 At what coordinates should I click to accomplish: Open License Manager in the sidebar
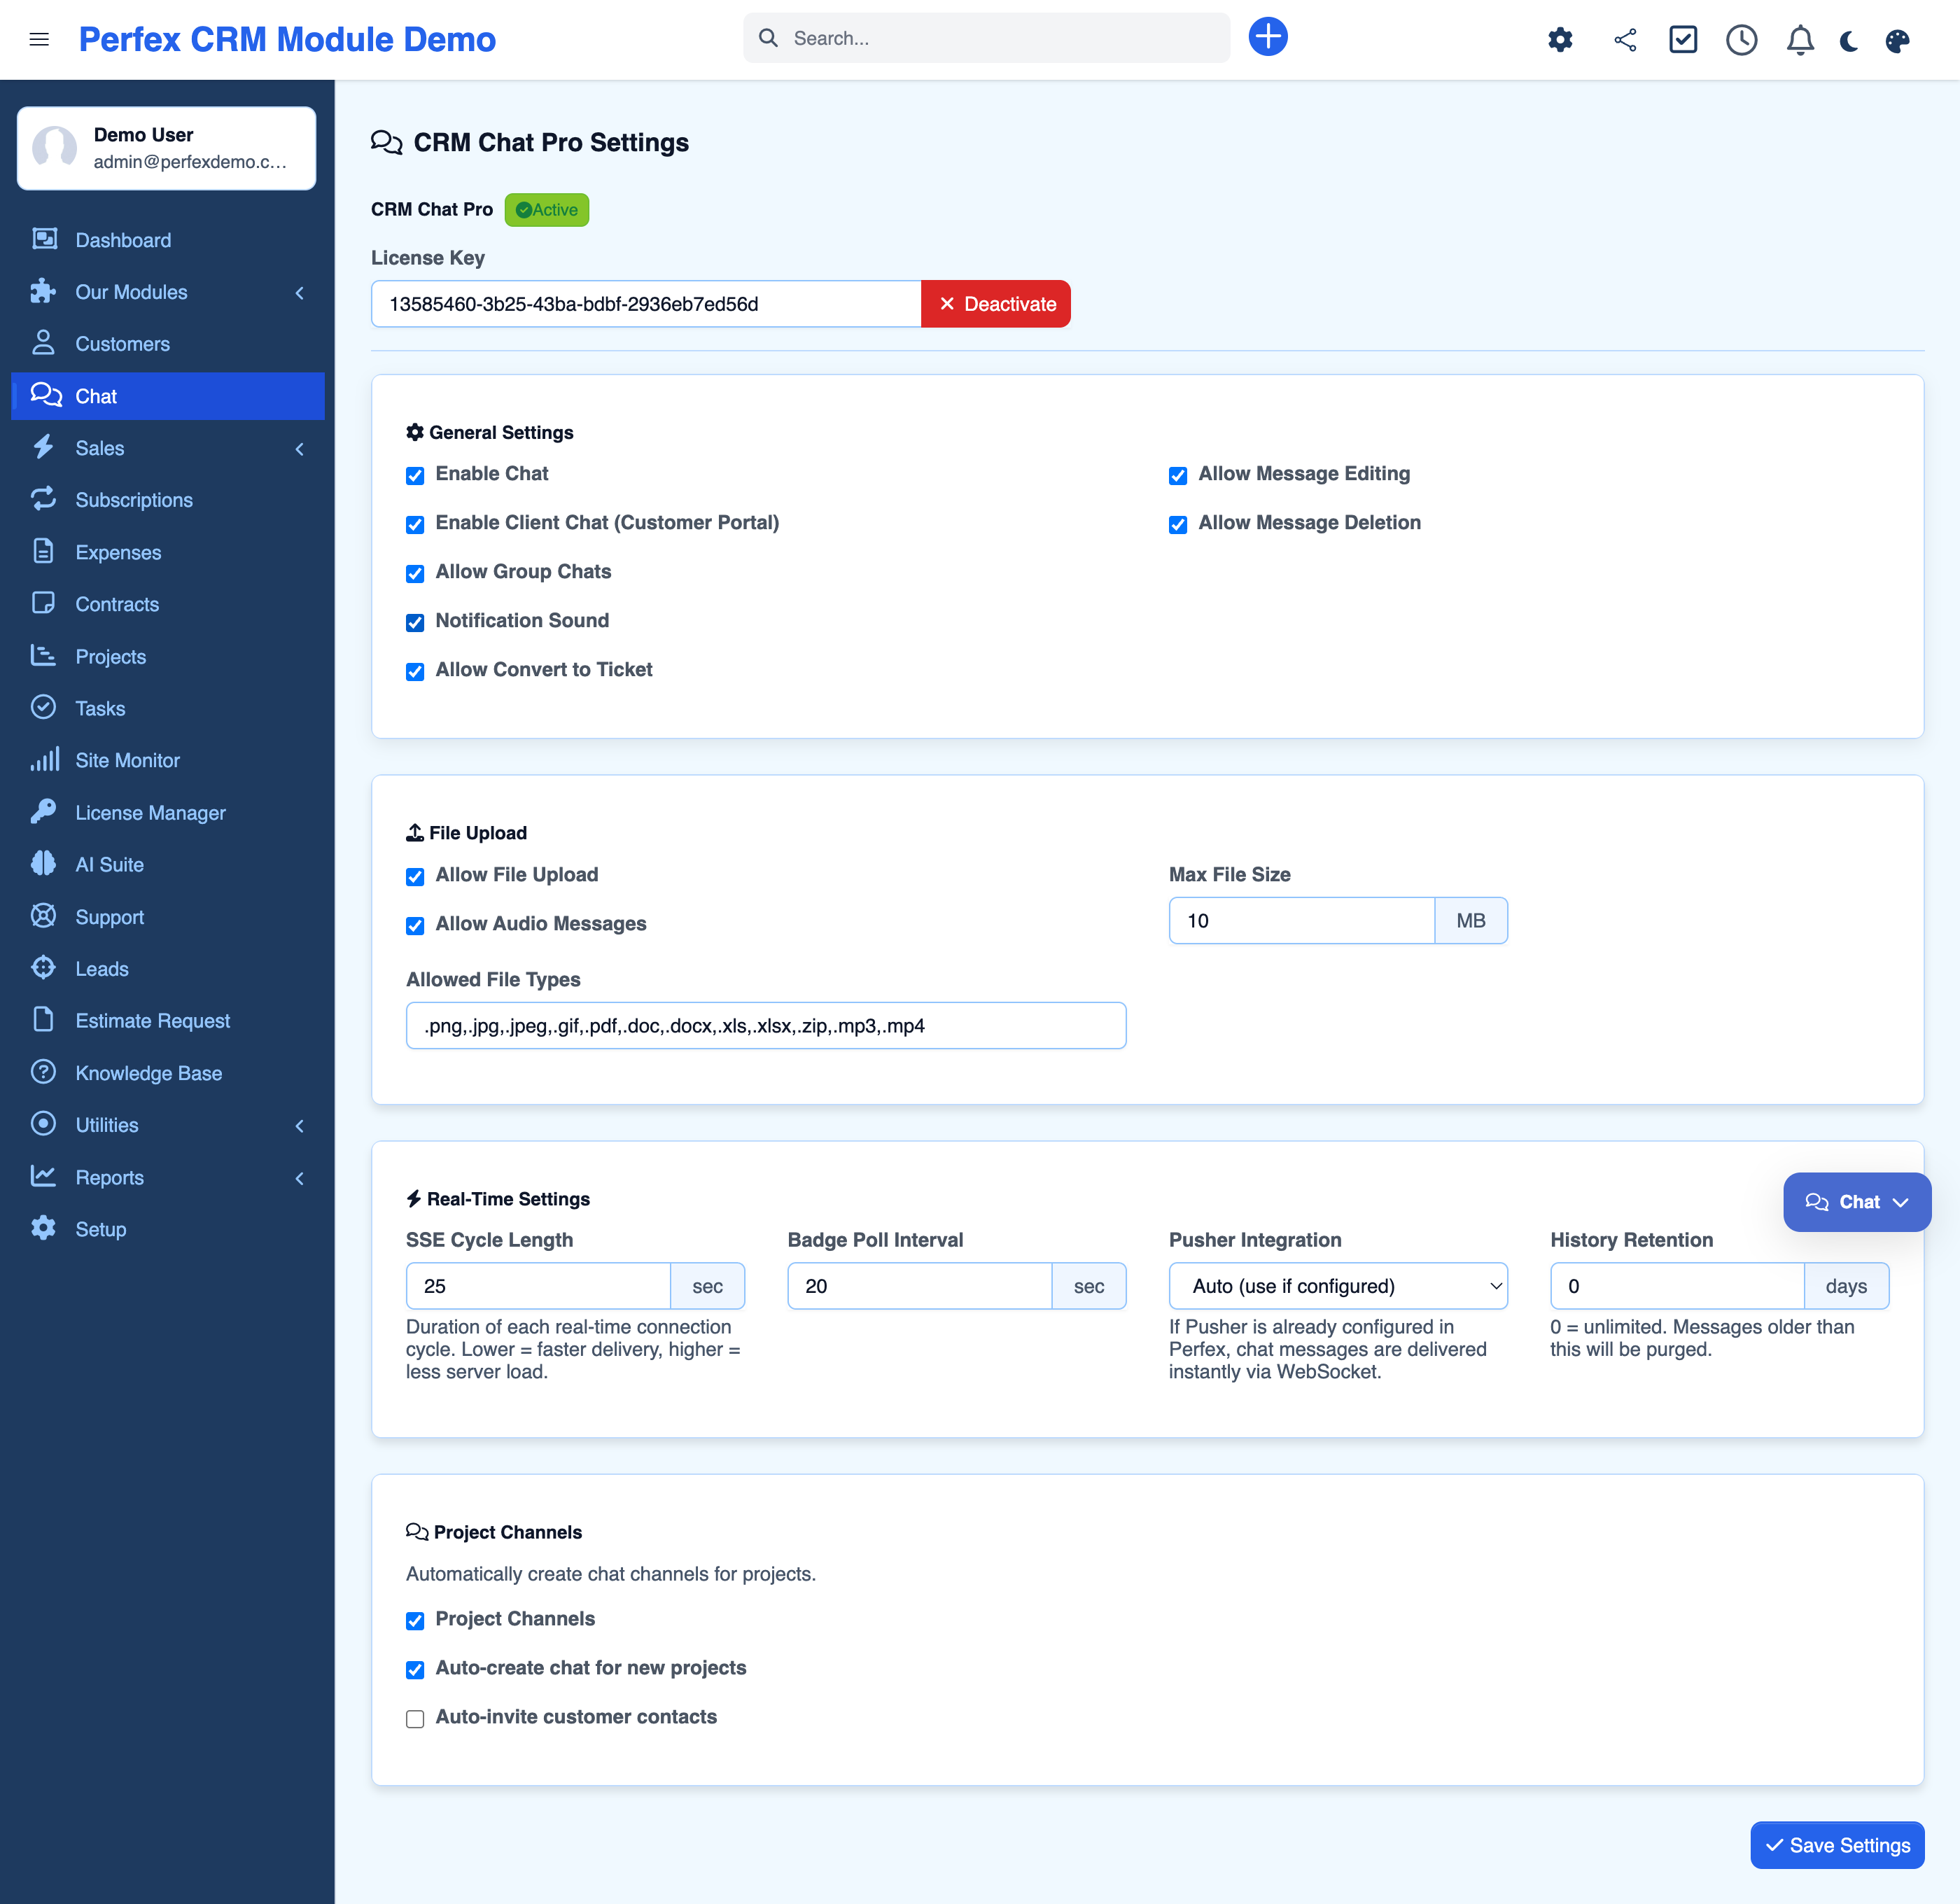click(x=150, y=813)
